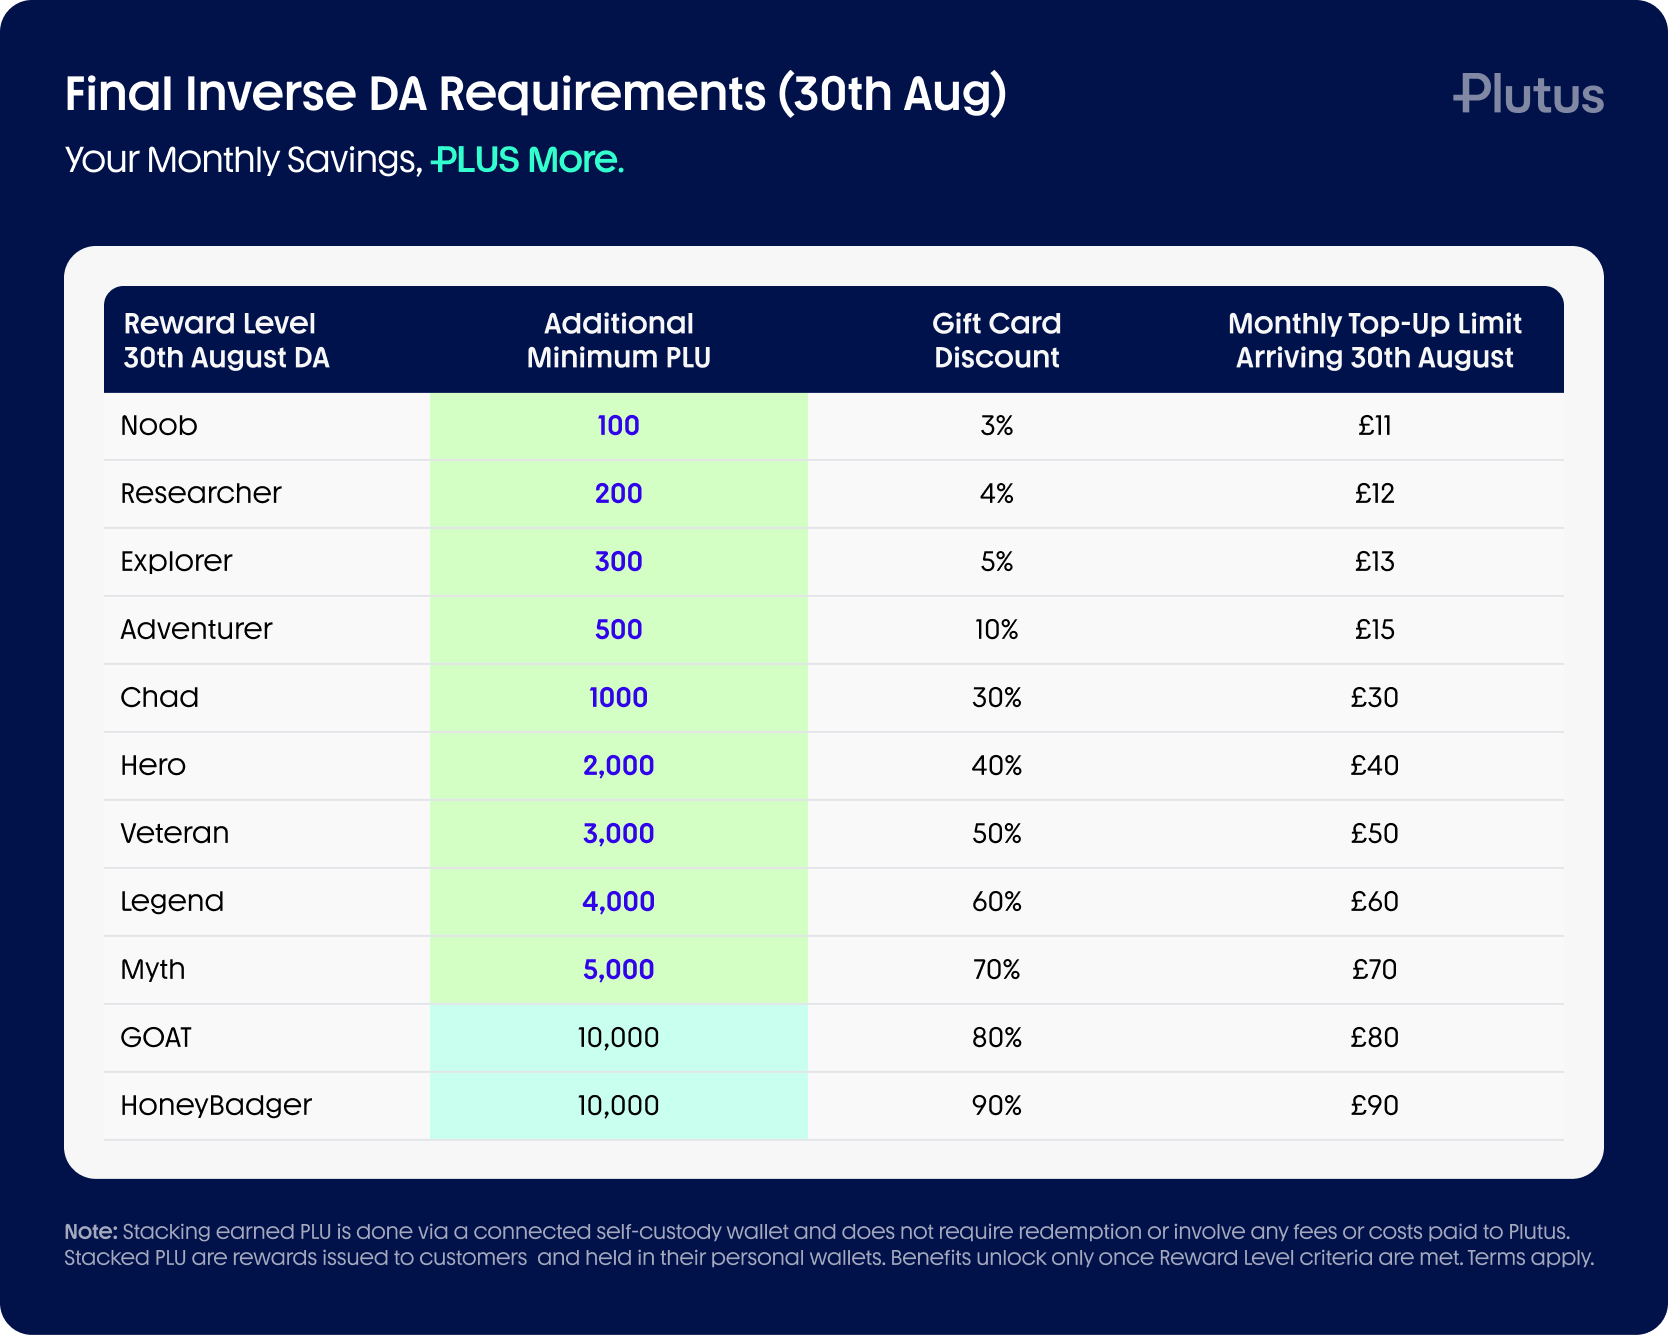Click the '£80' top-up limit
The width and height of the screenshot is (1668, 1335).
click(1374, 1038)
